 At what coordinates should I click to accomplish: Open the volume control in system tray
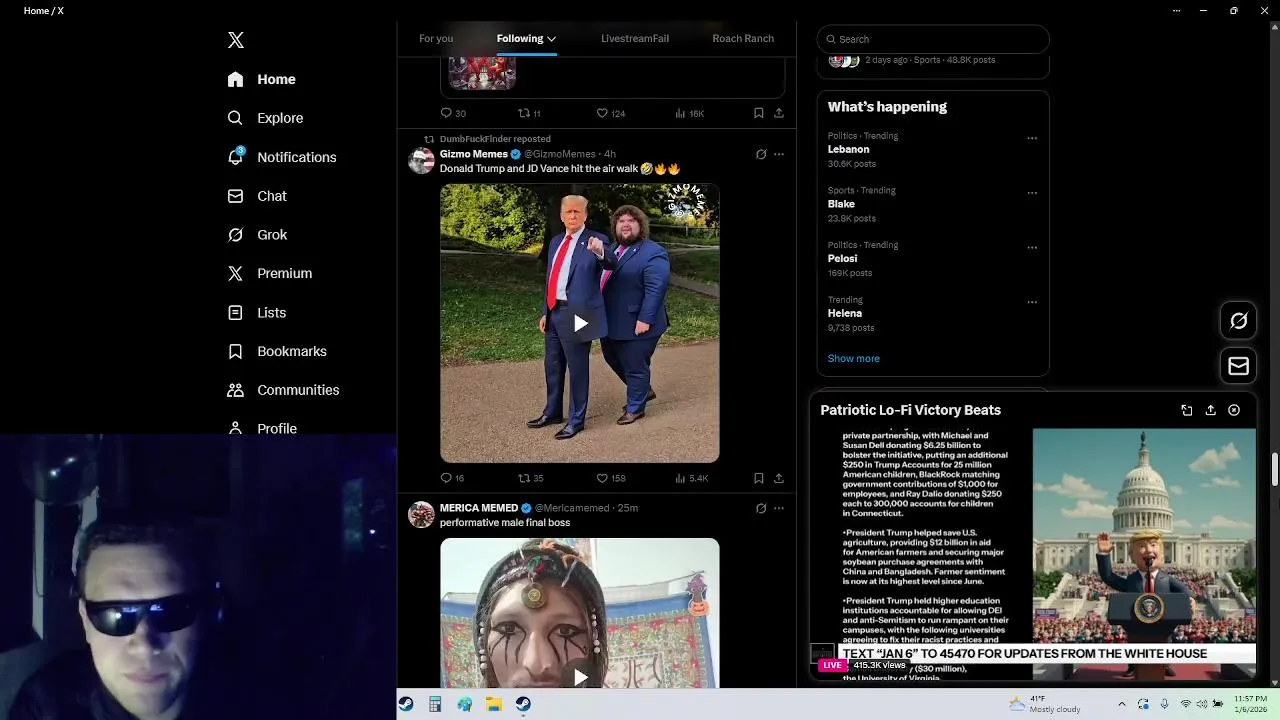[x=1202, y=704]
